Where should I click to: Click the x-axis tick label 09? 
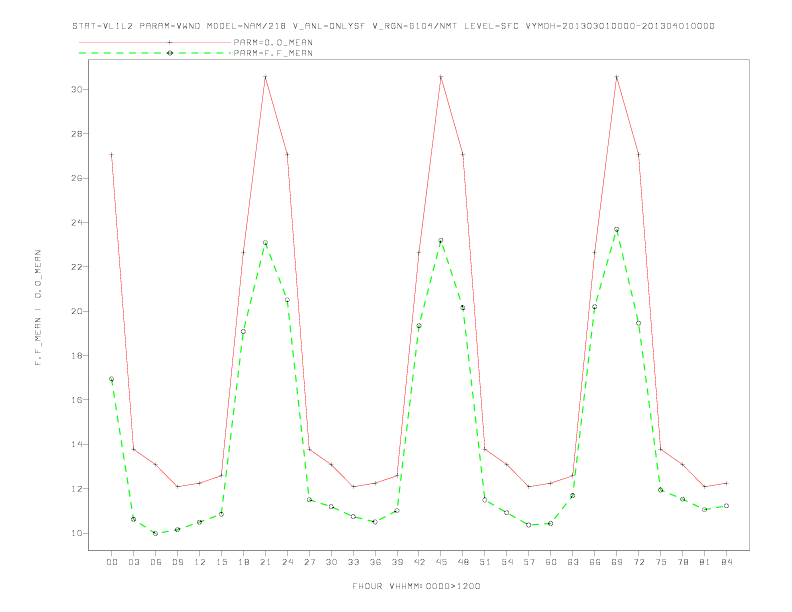click(x=177, y=562)
